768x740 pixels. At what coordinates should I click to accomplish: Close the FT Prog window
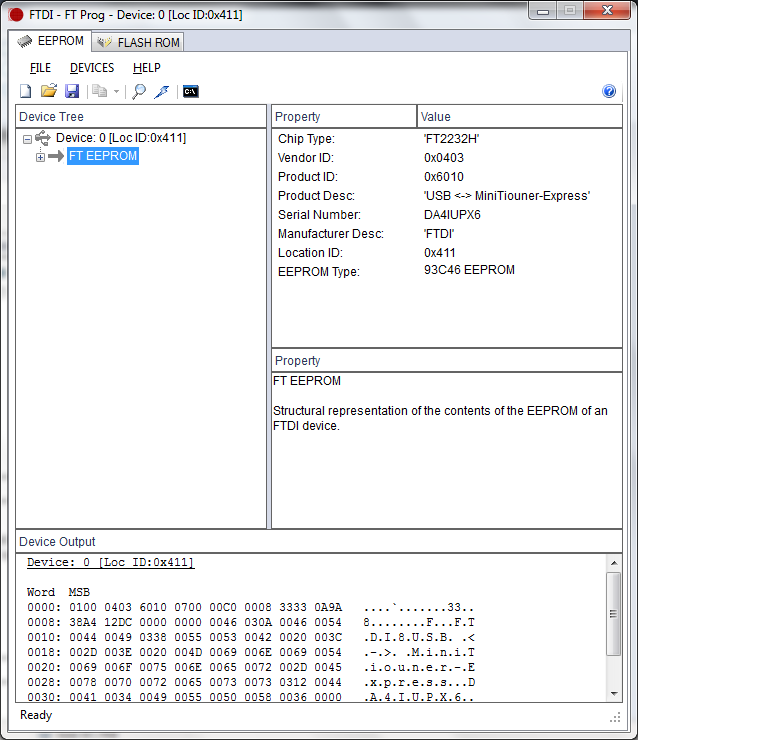(x=607, y=10)
